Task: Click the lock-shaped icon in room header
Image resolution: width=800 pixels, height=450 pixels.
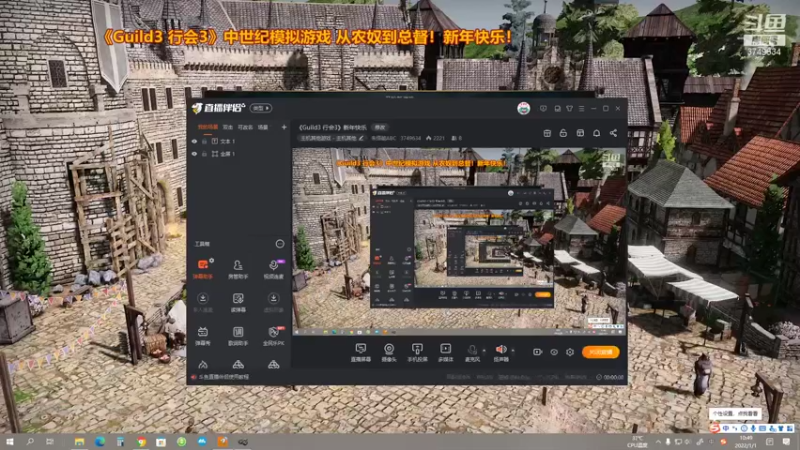Action: (563, 133)
